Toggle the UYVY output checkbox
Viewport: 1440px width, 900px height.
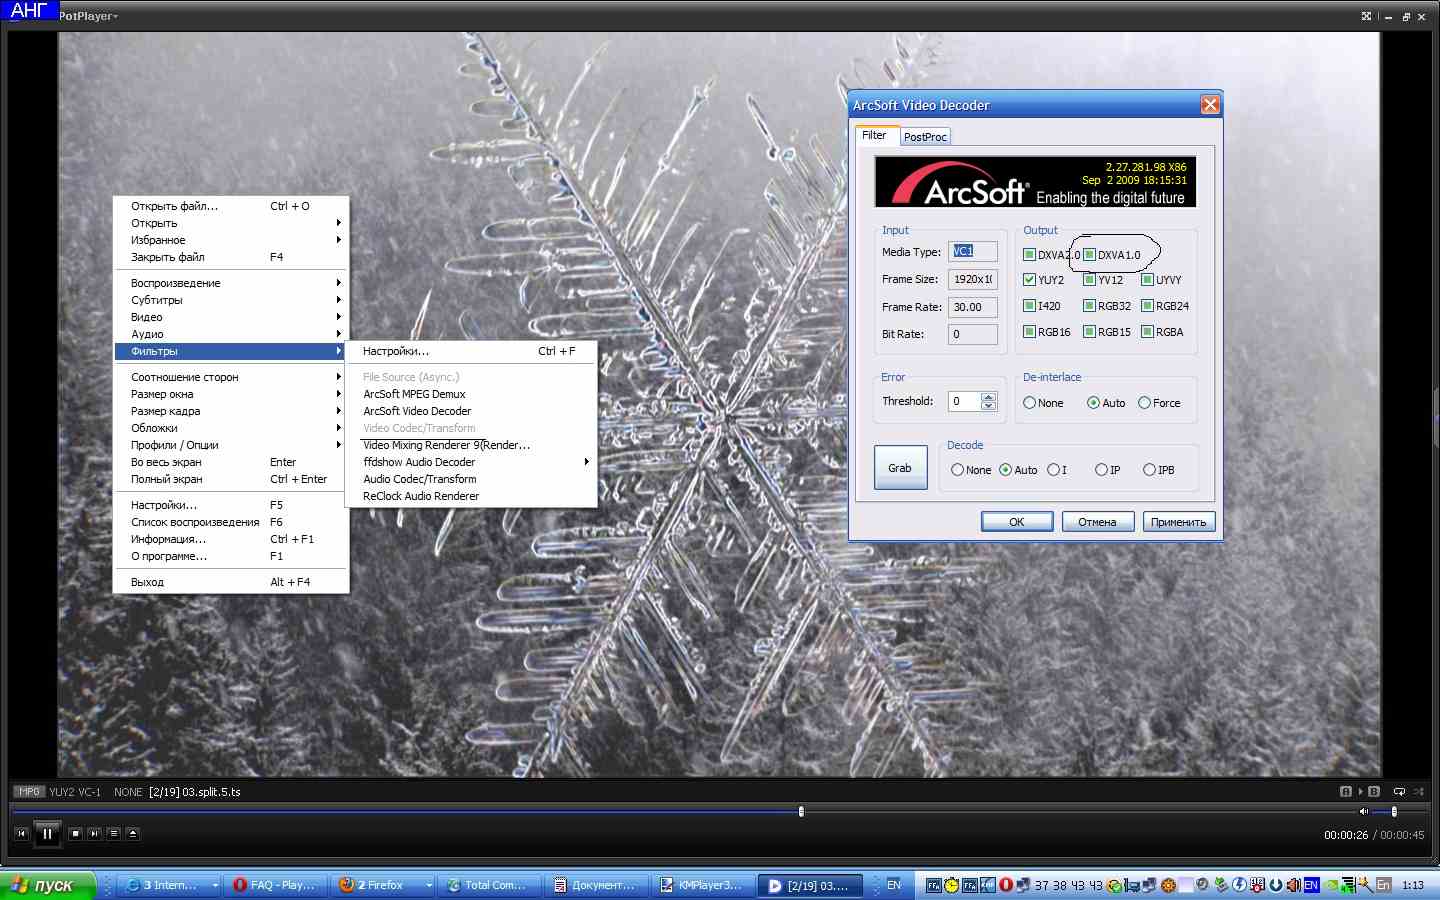[x=1147, y=280]
